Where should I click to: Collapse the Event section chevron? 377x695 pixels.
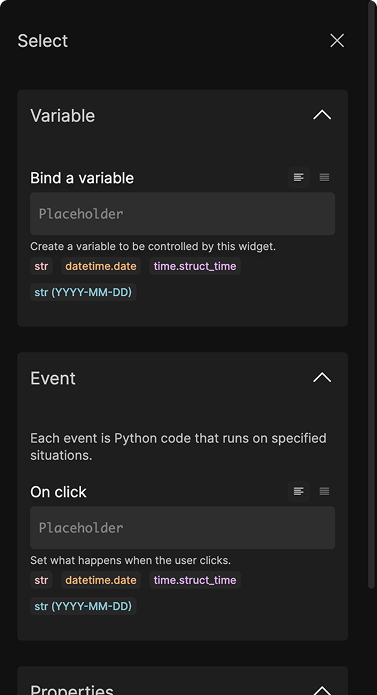tap(322, 378)
